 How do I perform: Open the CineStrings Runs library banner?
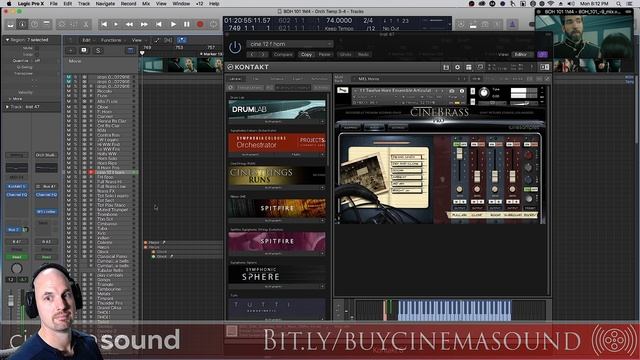pos(277,176)
